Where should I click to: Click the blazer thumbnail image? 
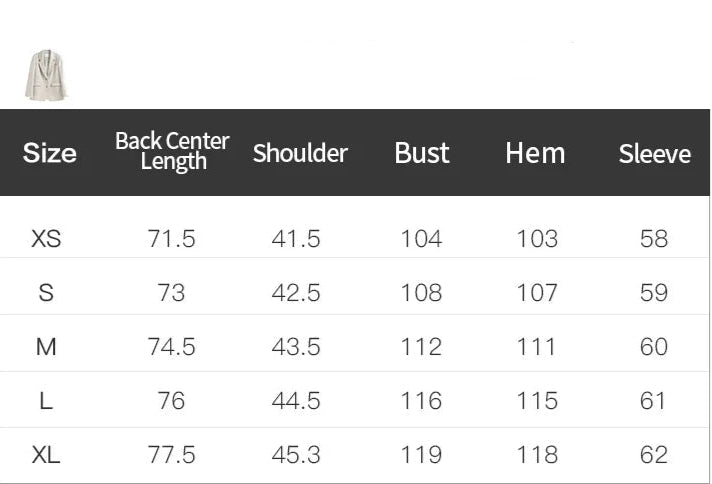click(45, 75)
